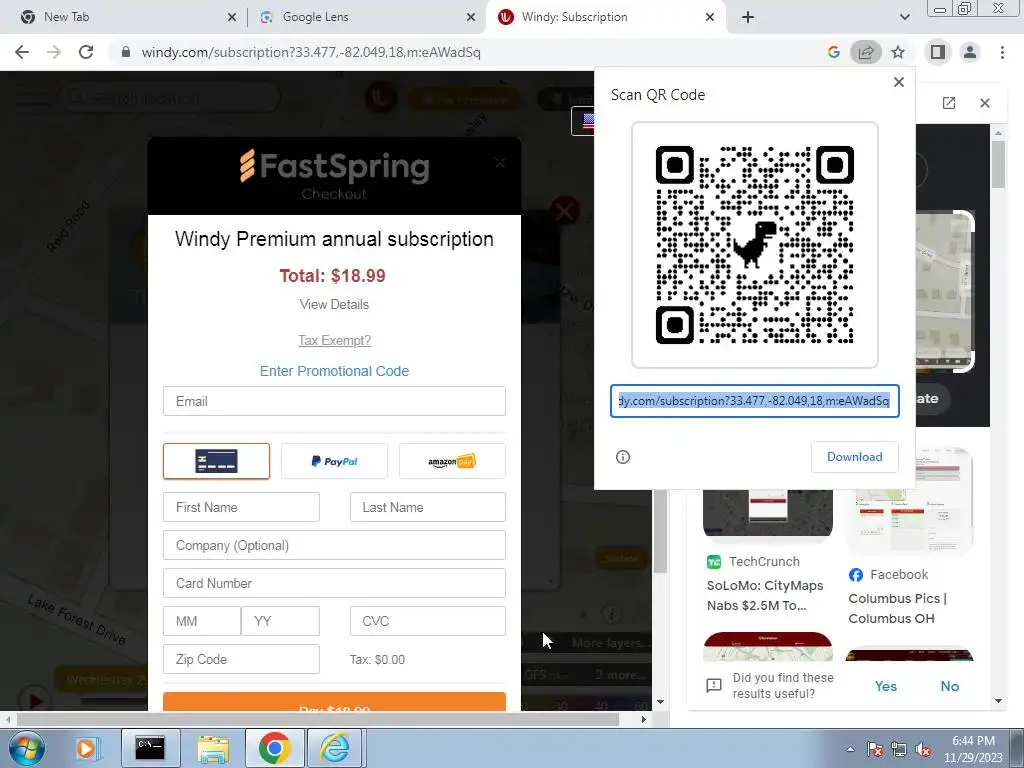Click the Last Name field
1024x768 pixels.
tap(427, 507)
